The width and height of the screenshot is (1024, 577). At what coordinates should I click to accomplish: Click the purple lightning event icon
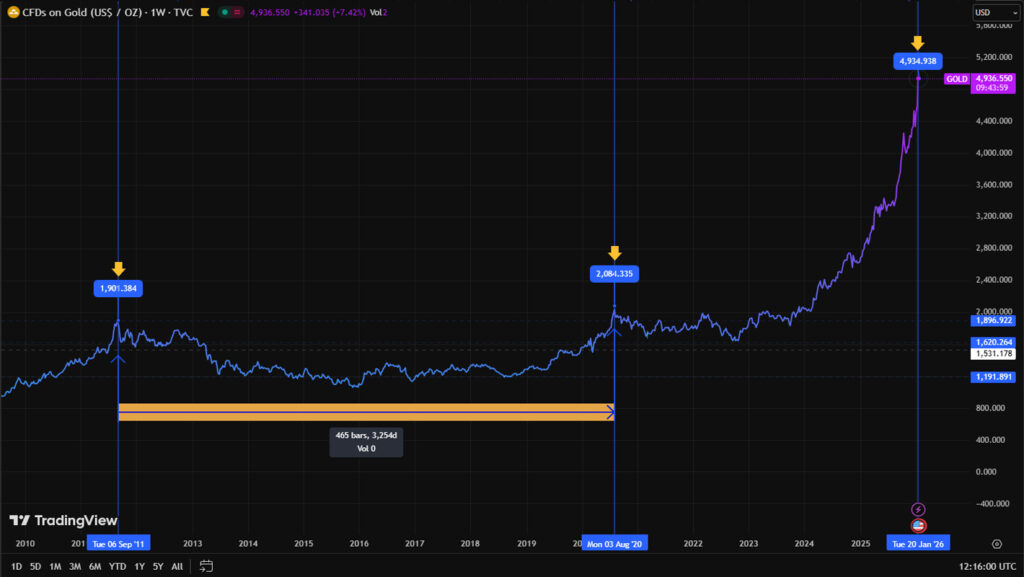coord(918,509)
